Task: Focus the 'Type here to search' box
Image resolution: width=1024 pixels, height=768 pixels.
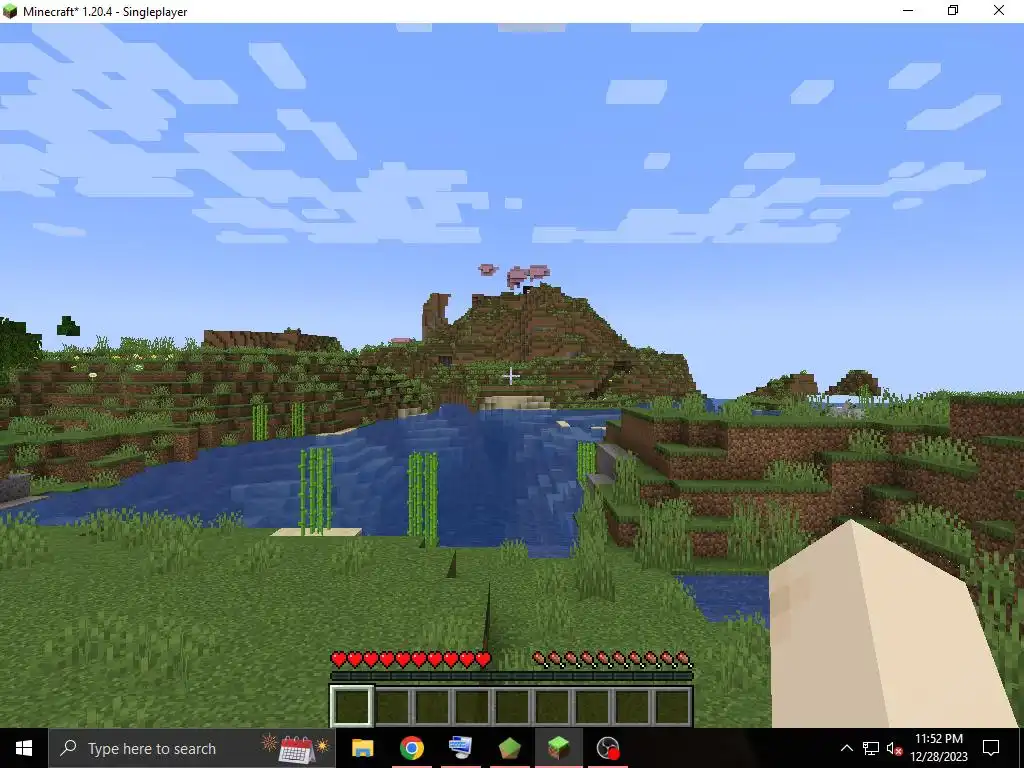Action: (x=192, y=748)
